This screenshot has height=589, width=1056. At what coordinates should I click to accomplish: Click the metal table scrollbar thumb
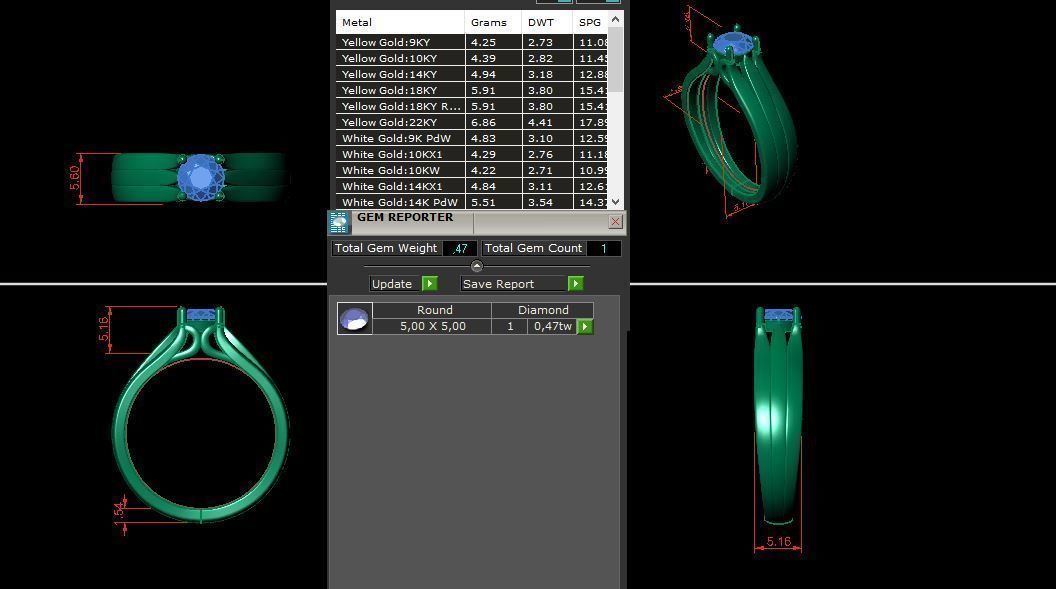tap(616, 59)
